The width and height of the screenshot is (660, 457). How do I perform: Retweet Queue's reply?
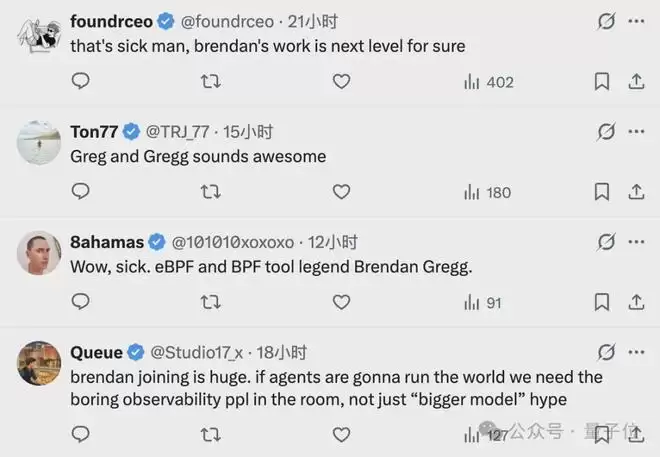pyautogui.click(x=211, y=434)
